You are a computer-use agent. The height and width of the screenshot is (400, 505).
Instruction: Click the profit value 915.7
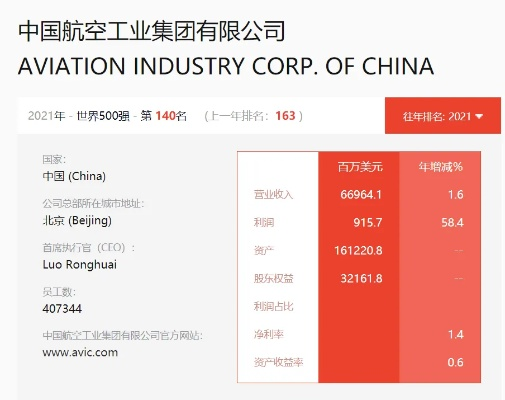click(x=368, y=222)
